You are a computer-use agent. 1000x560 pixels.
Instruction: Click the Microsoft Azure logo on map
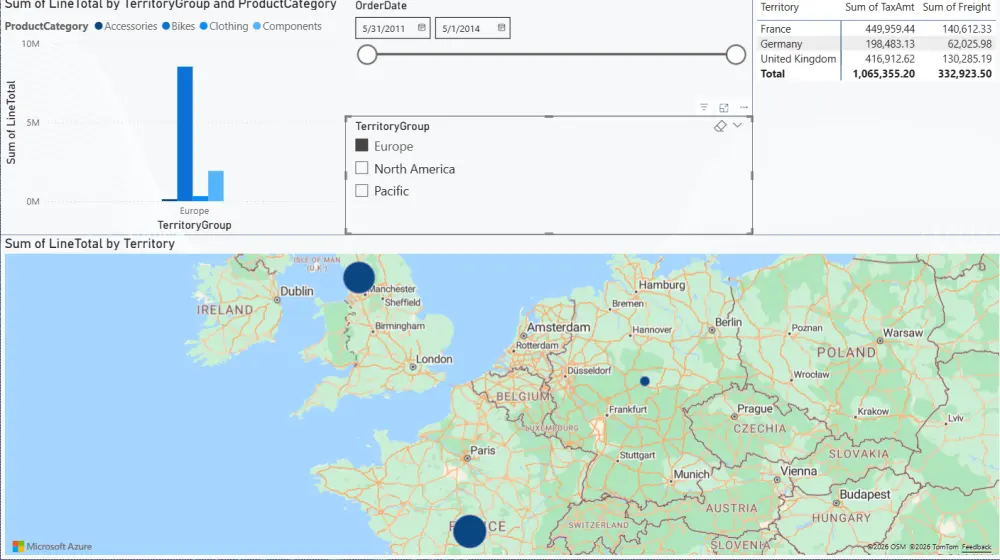[52, 547]
